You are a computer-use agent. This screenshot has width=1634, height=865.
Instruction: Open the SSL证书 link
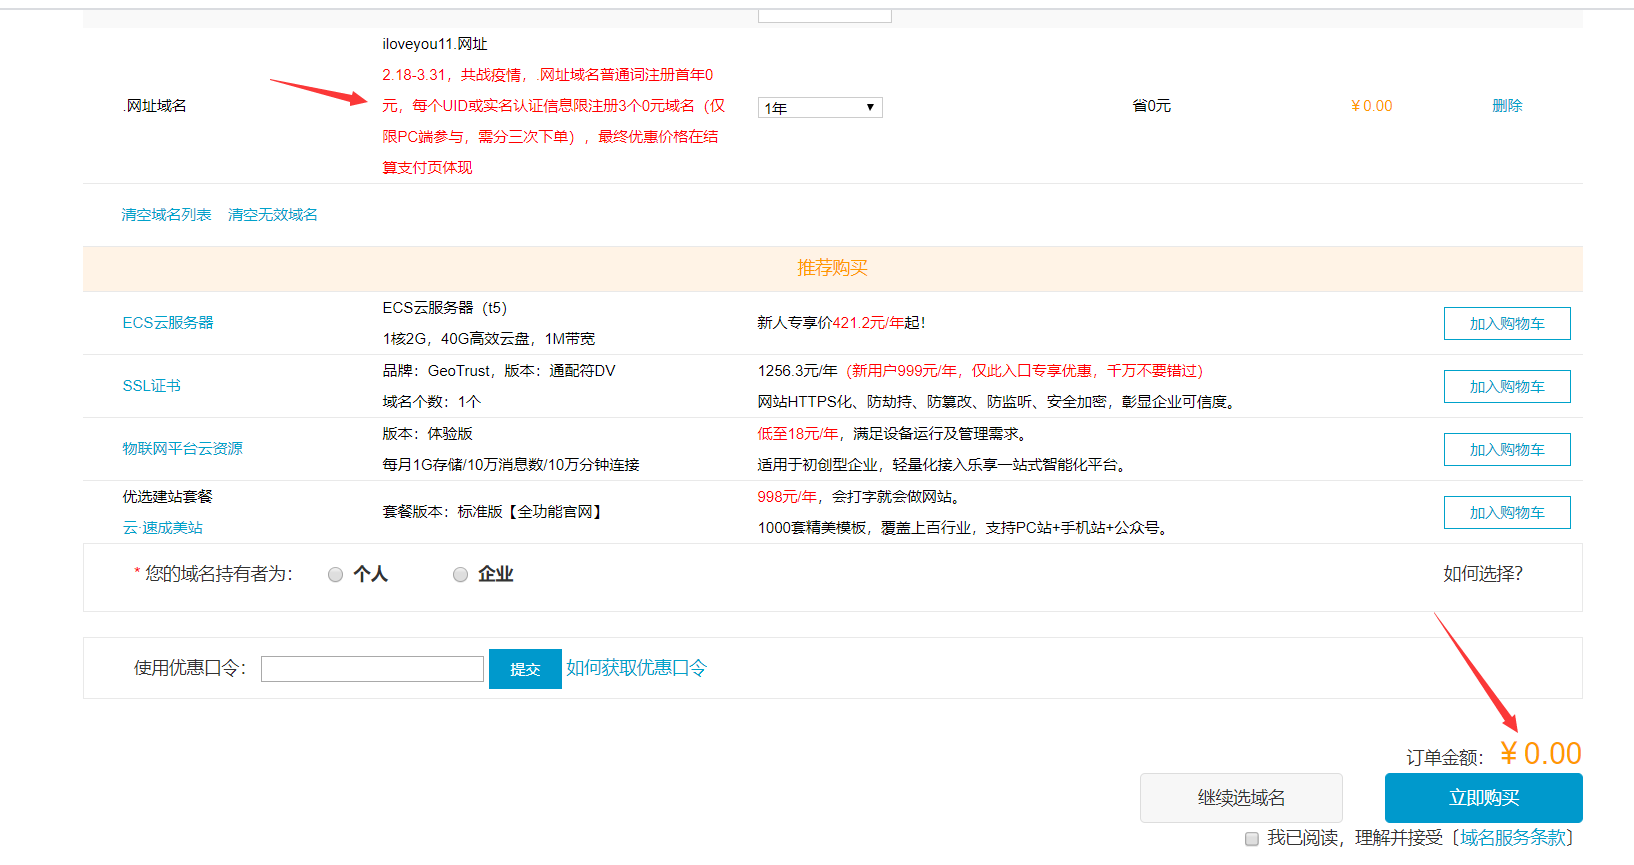click(x=151, y=386)
